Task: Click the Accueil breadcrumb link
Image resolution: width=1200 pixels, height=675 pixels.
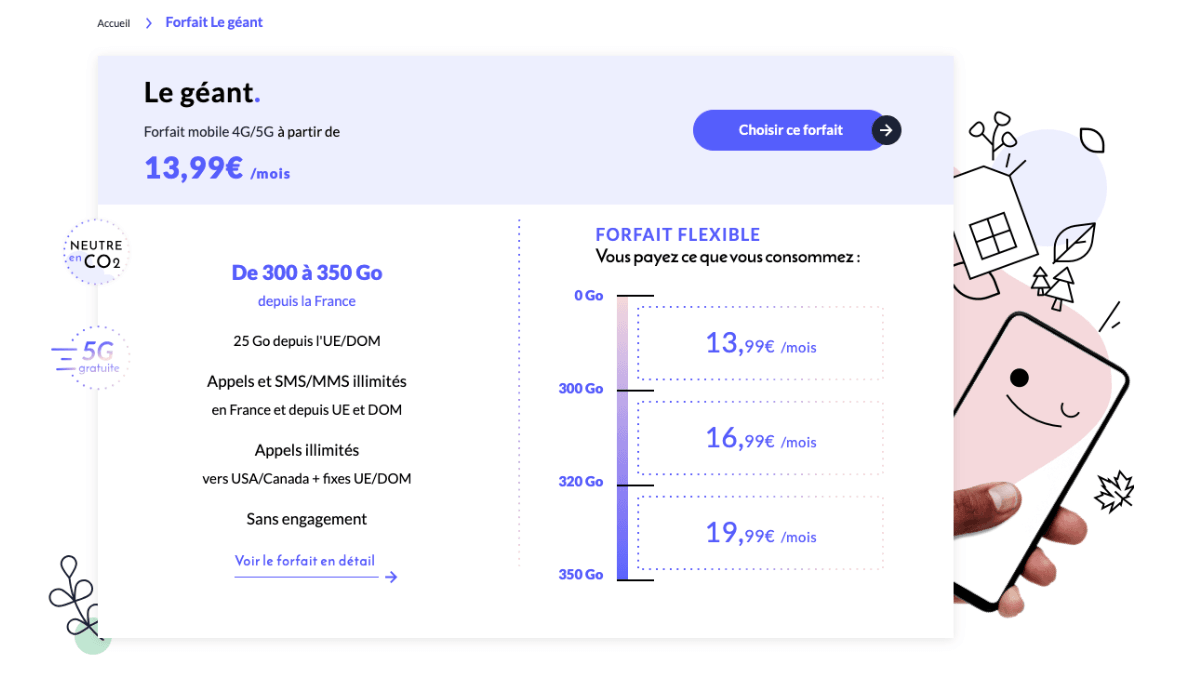Action: [x=113, y=23]
